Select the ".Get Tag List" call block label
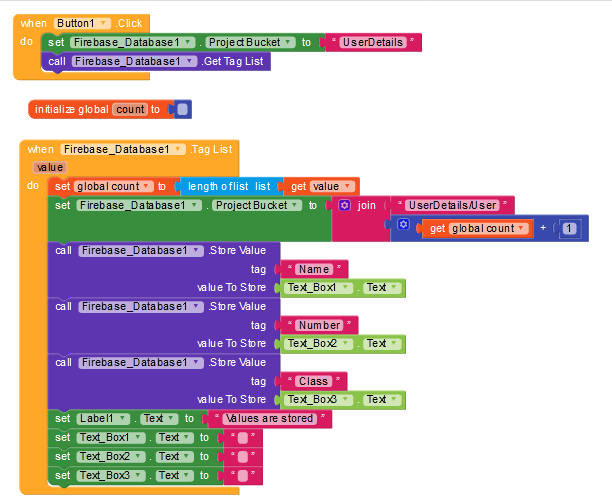This screenshot has height=499, width=612. click(232, 61)
